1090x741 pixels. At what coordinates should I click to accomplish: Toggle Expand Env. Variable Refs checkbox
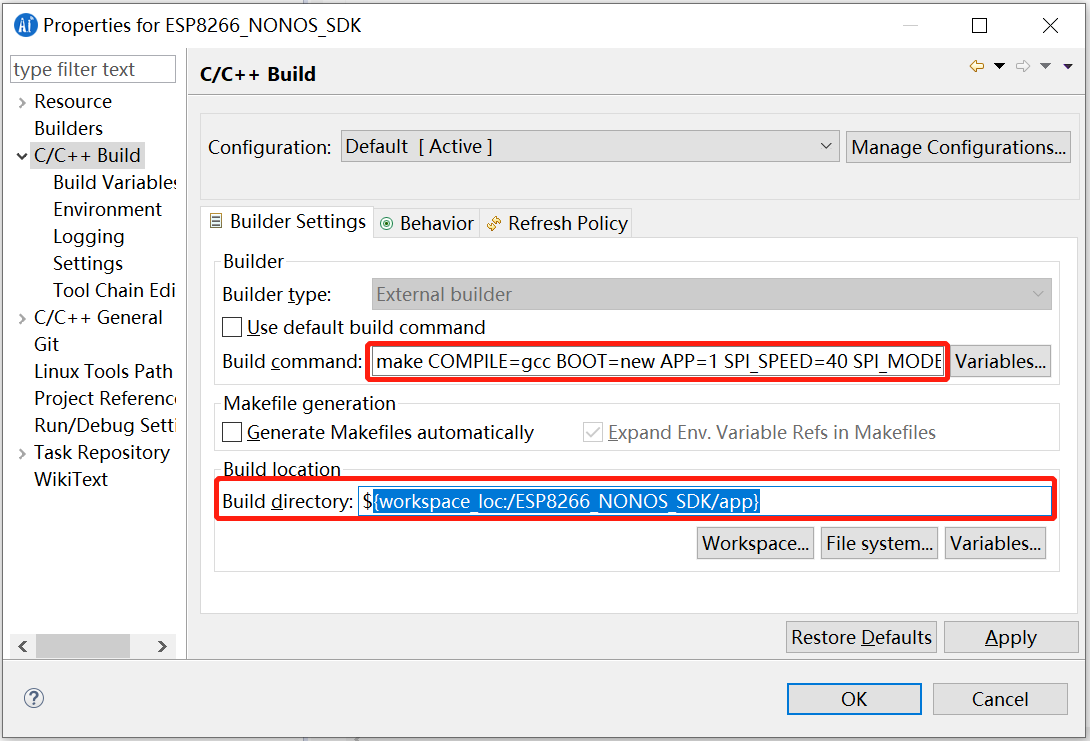click(593, 433)
